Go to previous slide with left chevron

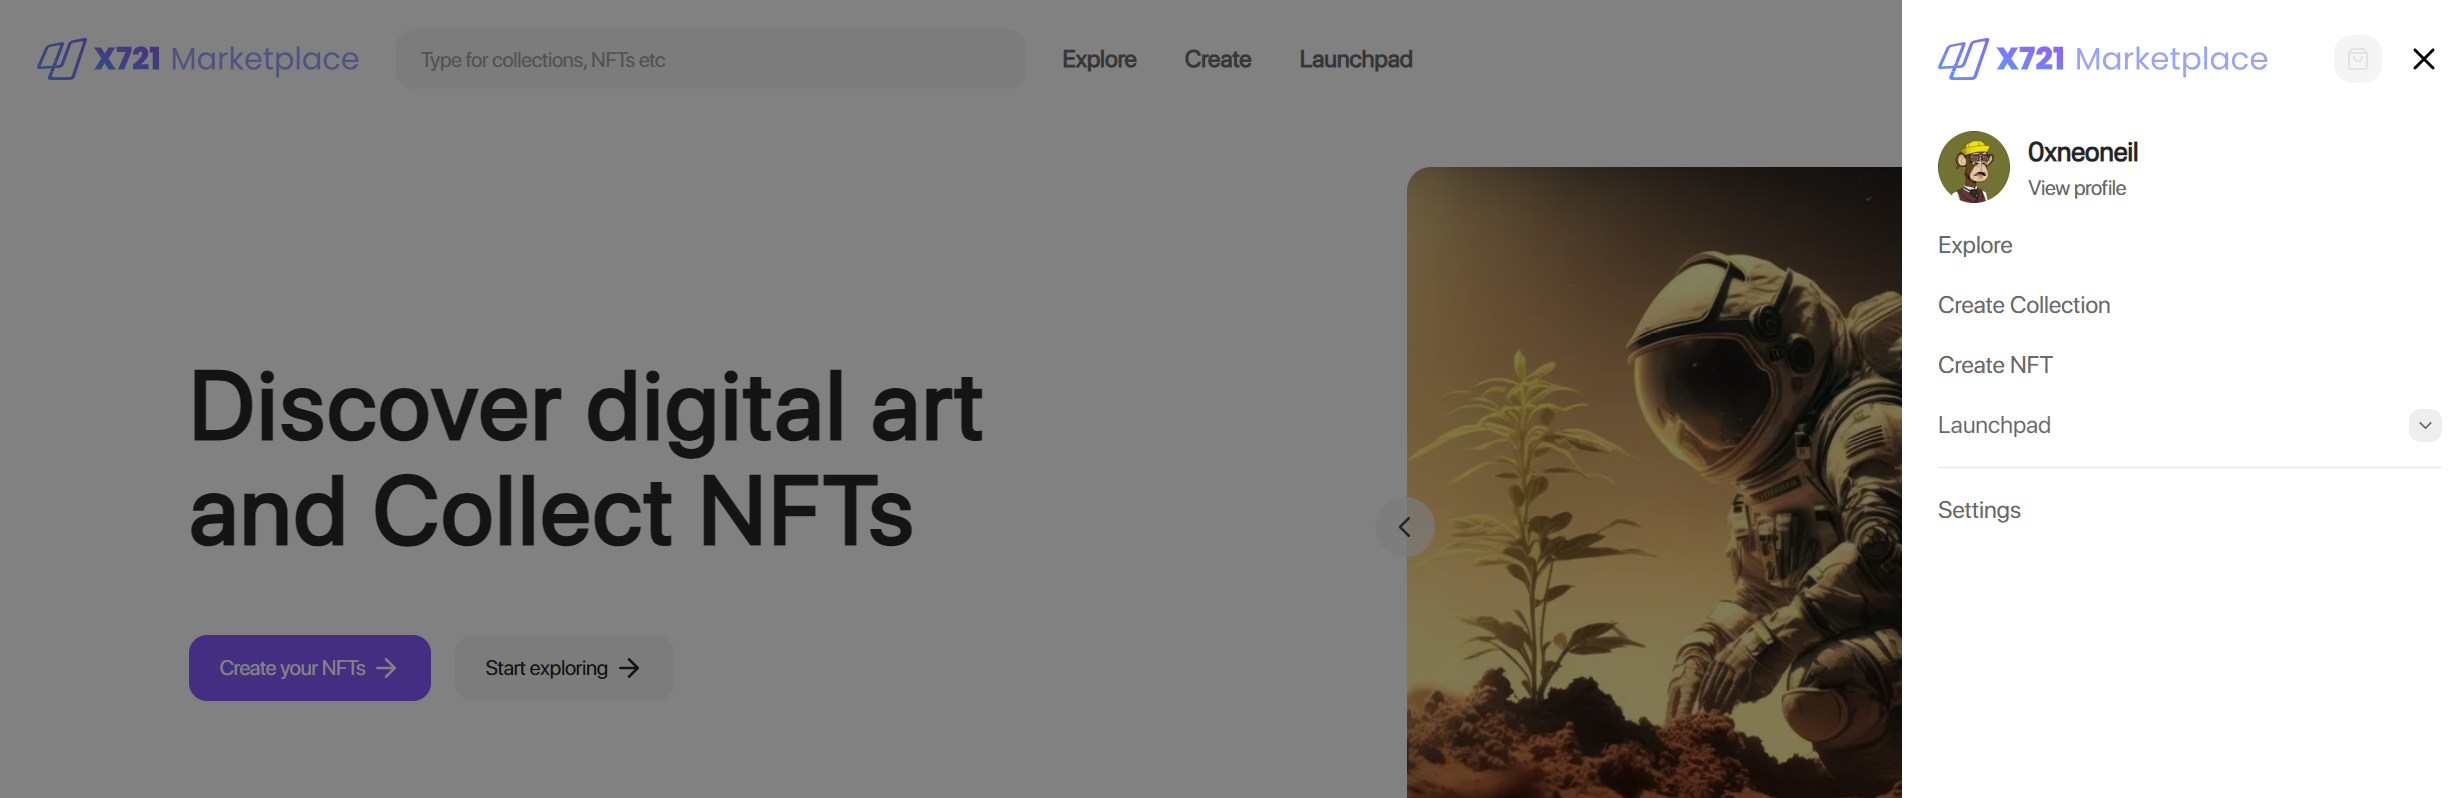point(1404,527)
